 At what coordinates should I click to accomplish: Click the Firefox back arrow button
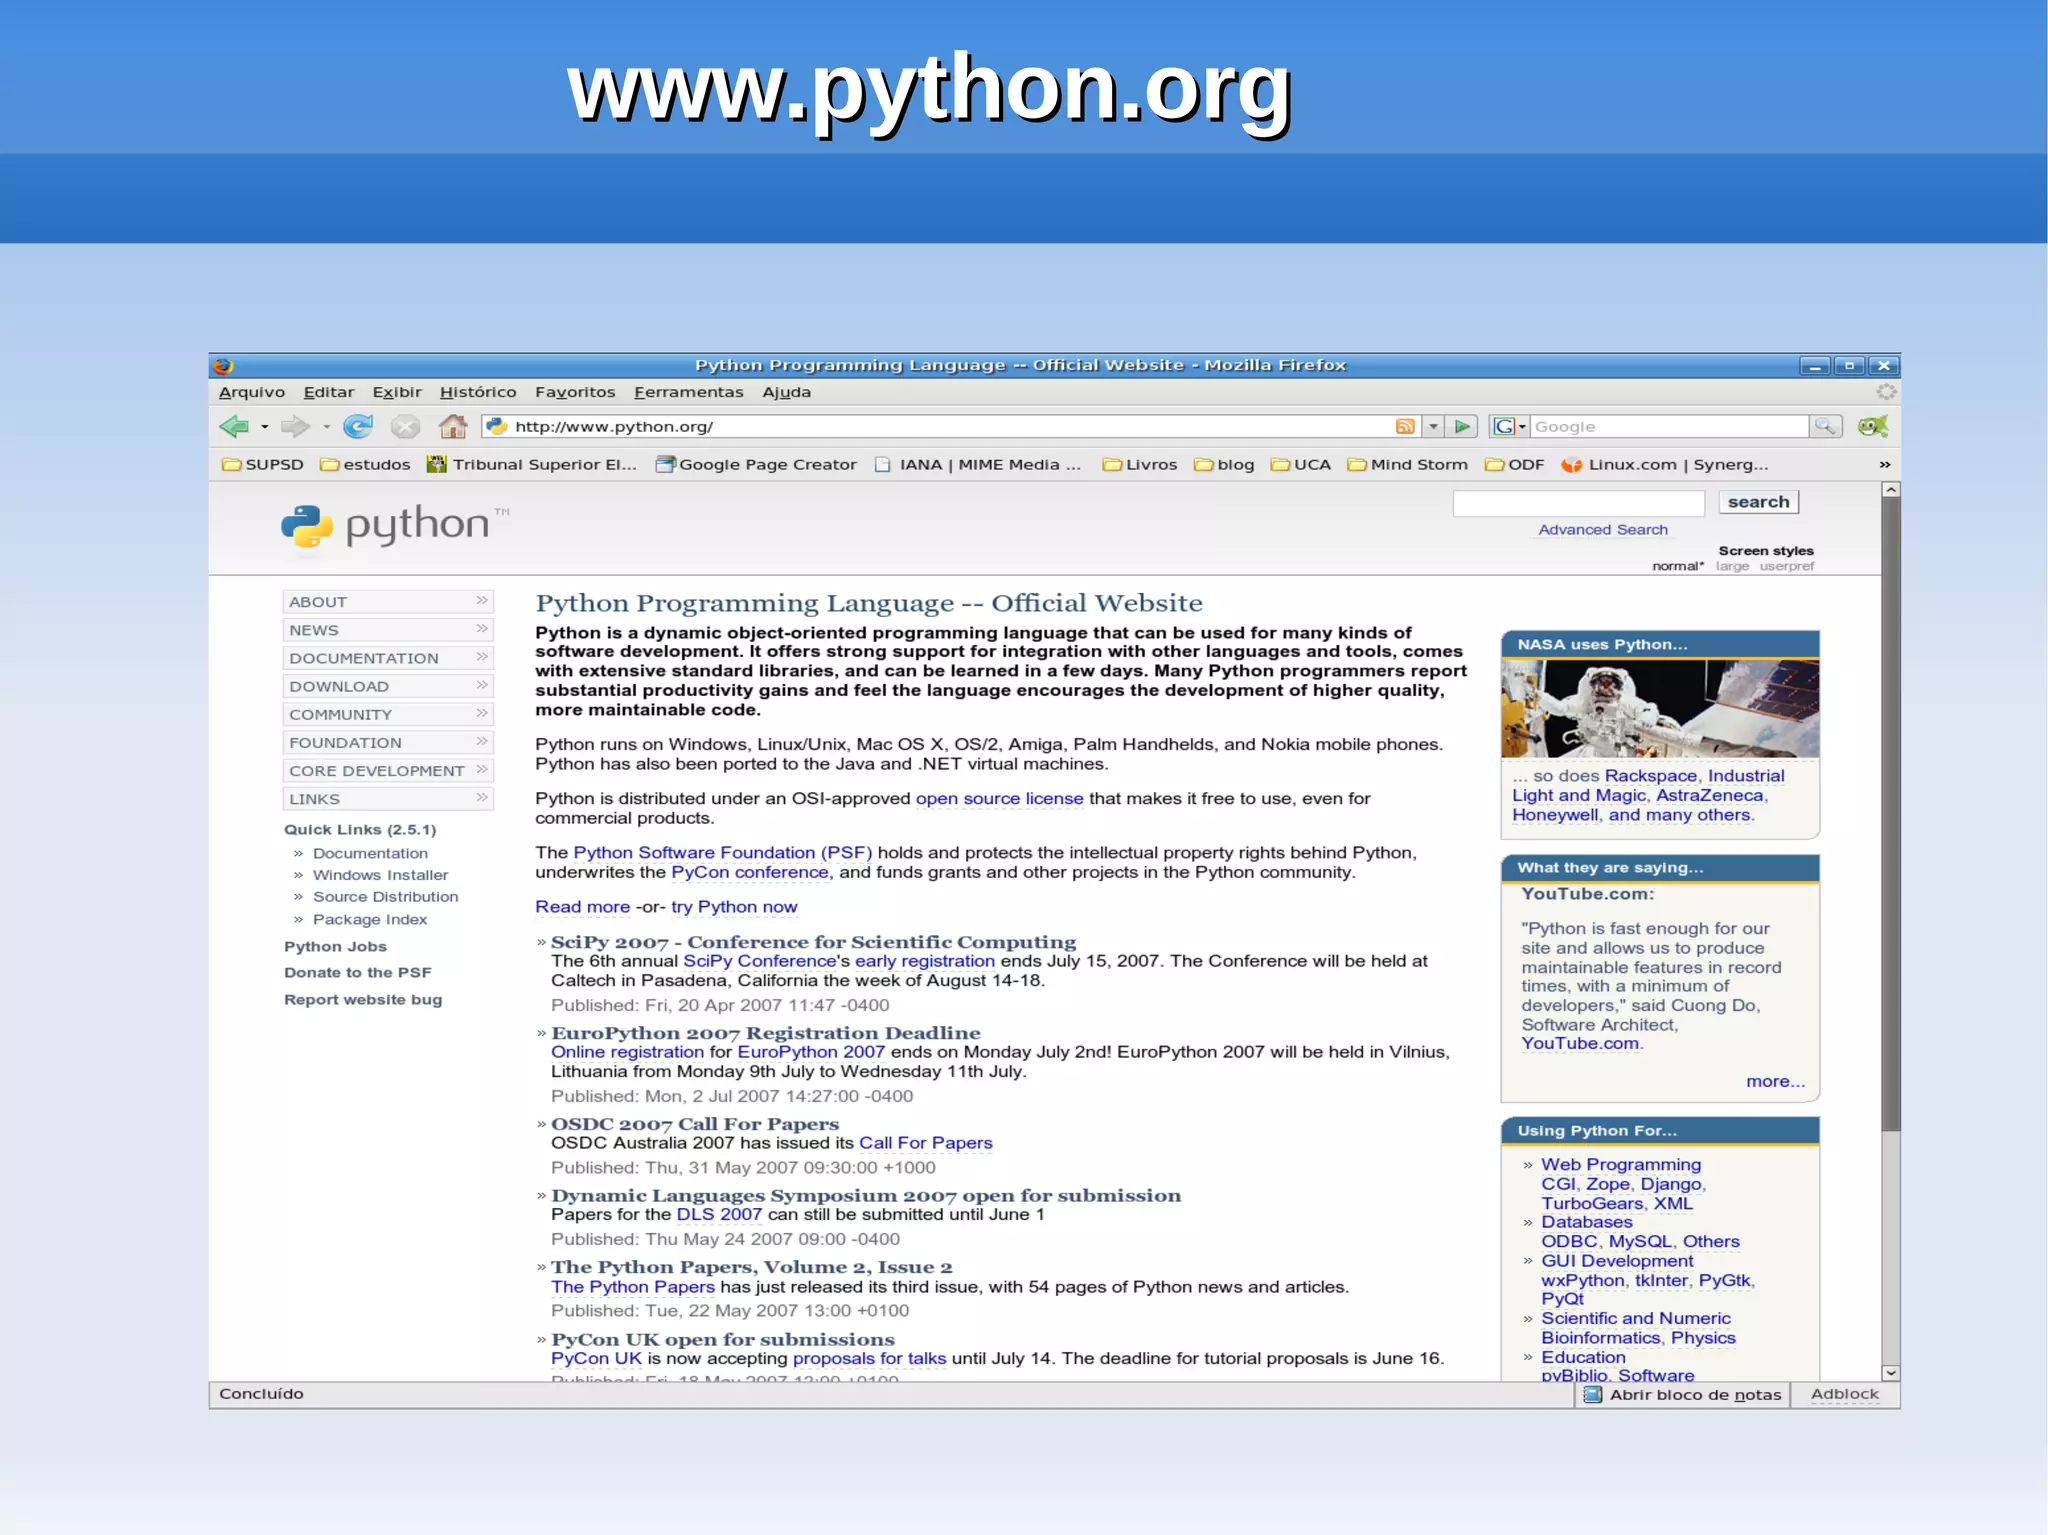pyautogui.click(x=234, y=427)
